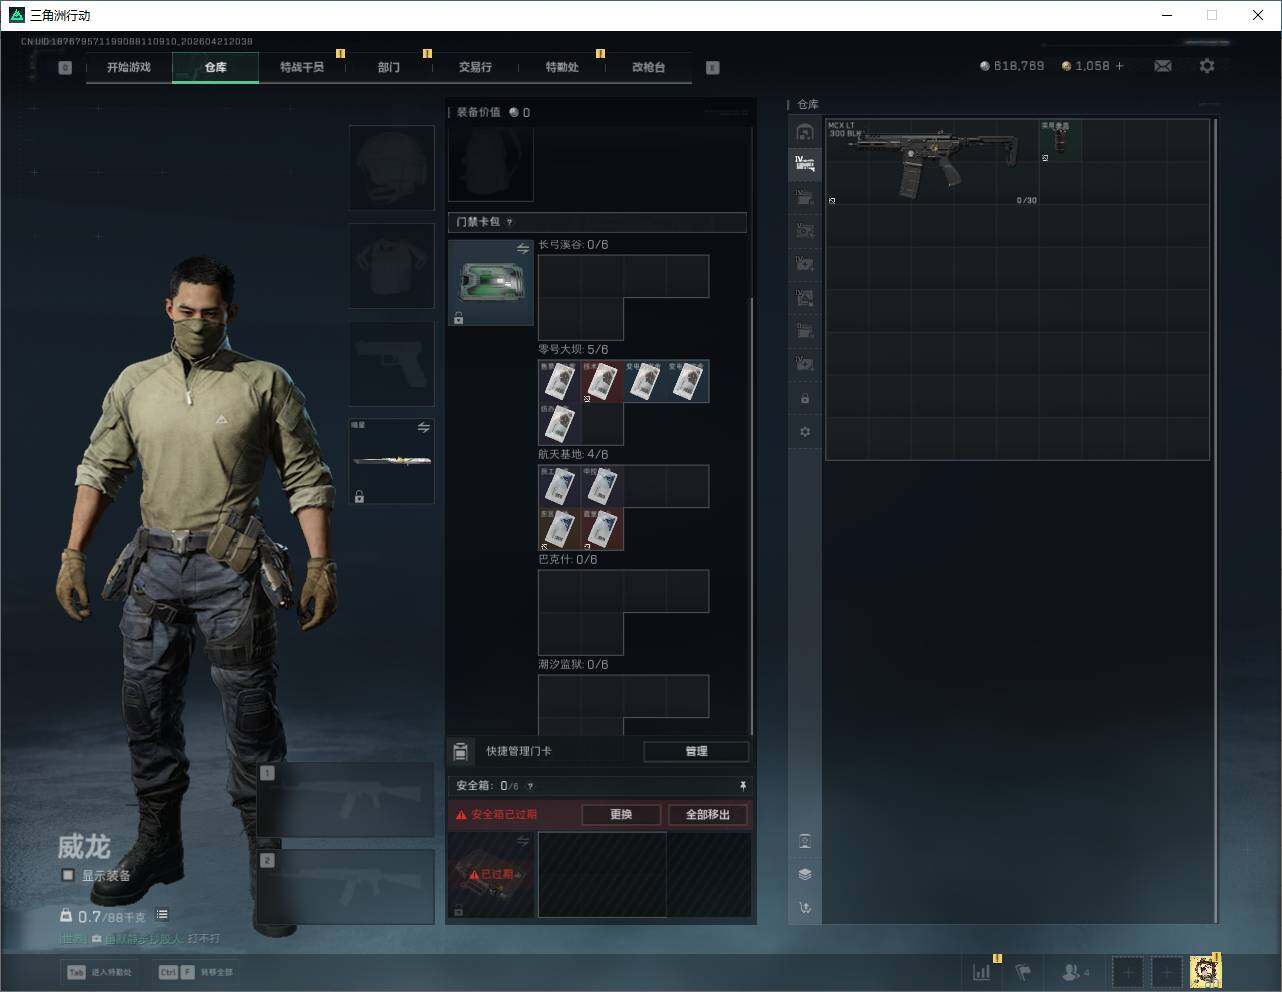Click the flag icon in bottom bar
Viewport: 1282px width, 992px height.
coord(1023,971)
